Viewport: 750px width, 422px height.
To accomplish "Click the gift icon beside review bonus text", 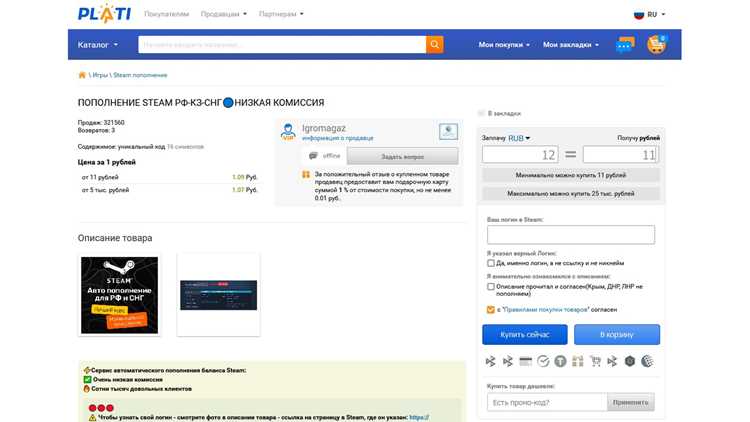I will coord(306,175).
